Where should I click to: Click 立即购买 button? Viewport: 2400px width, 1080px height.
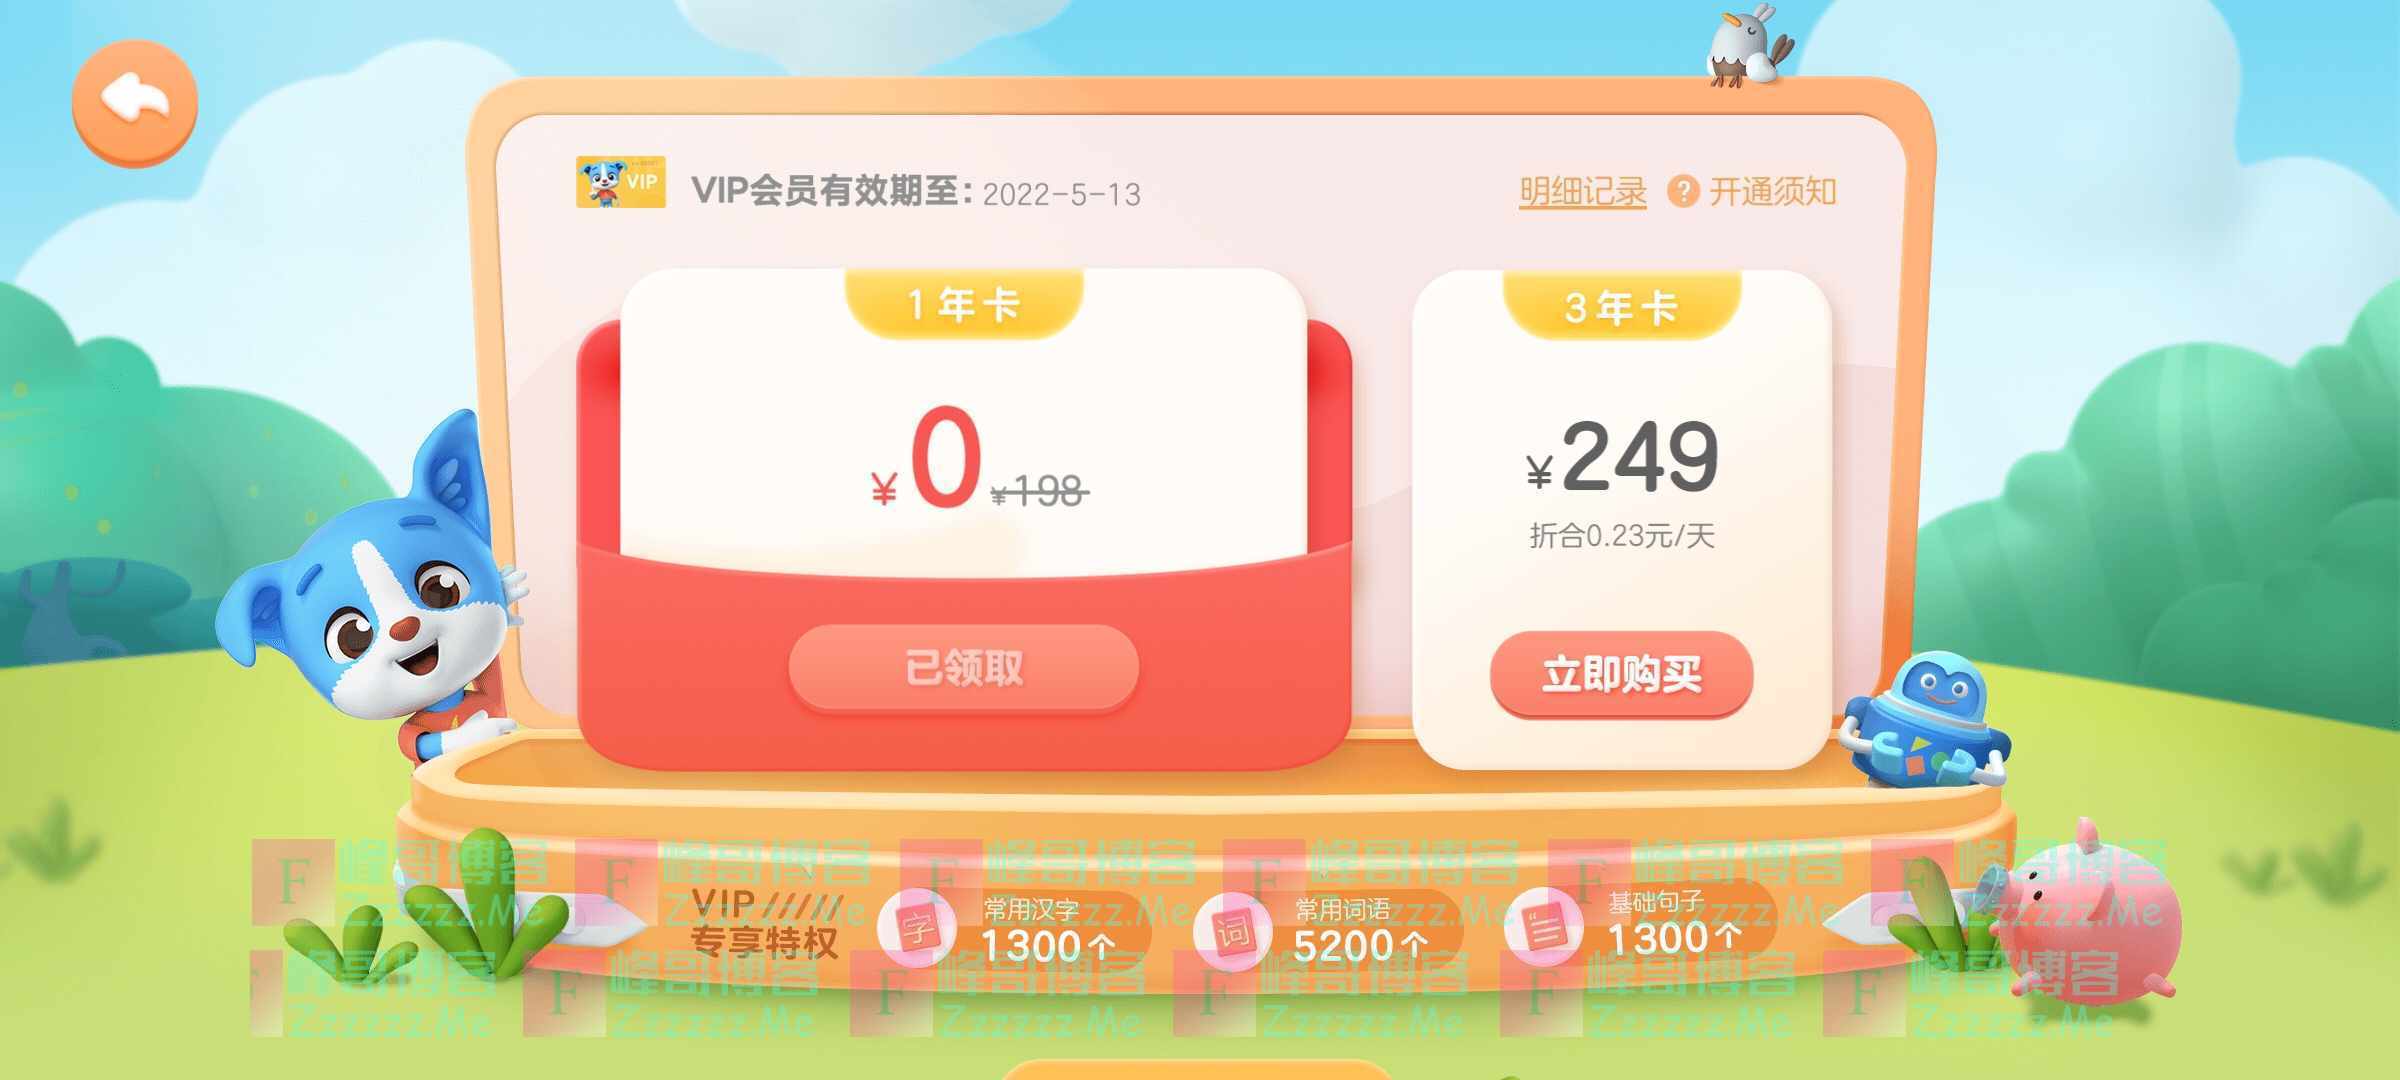[1621, 674]
